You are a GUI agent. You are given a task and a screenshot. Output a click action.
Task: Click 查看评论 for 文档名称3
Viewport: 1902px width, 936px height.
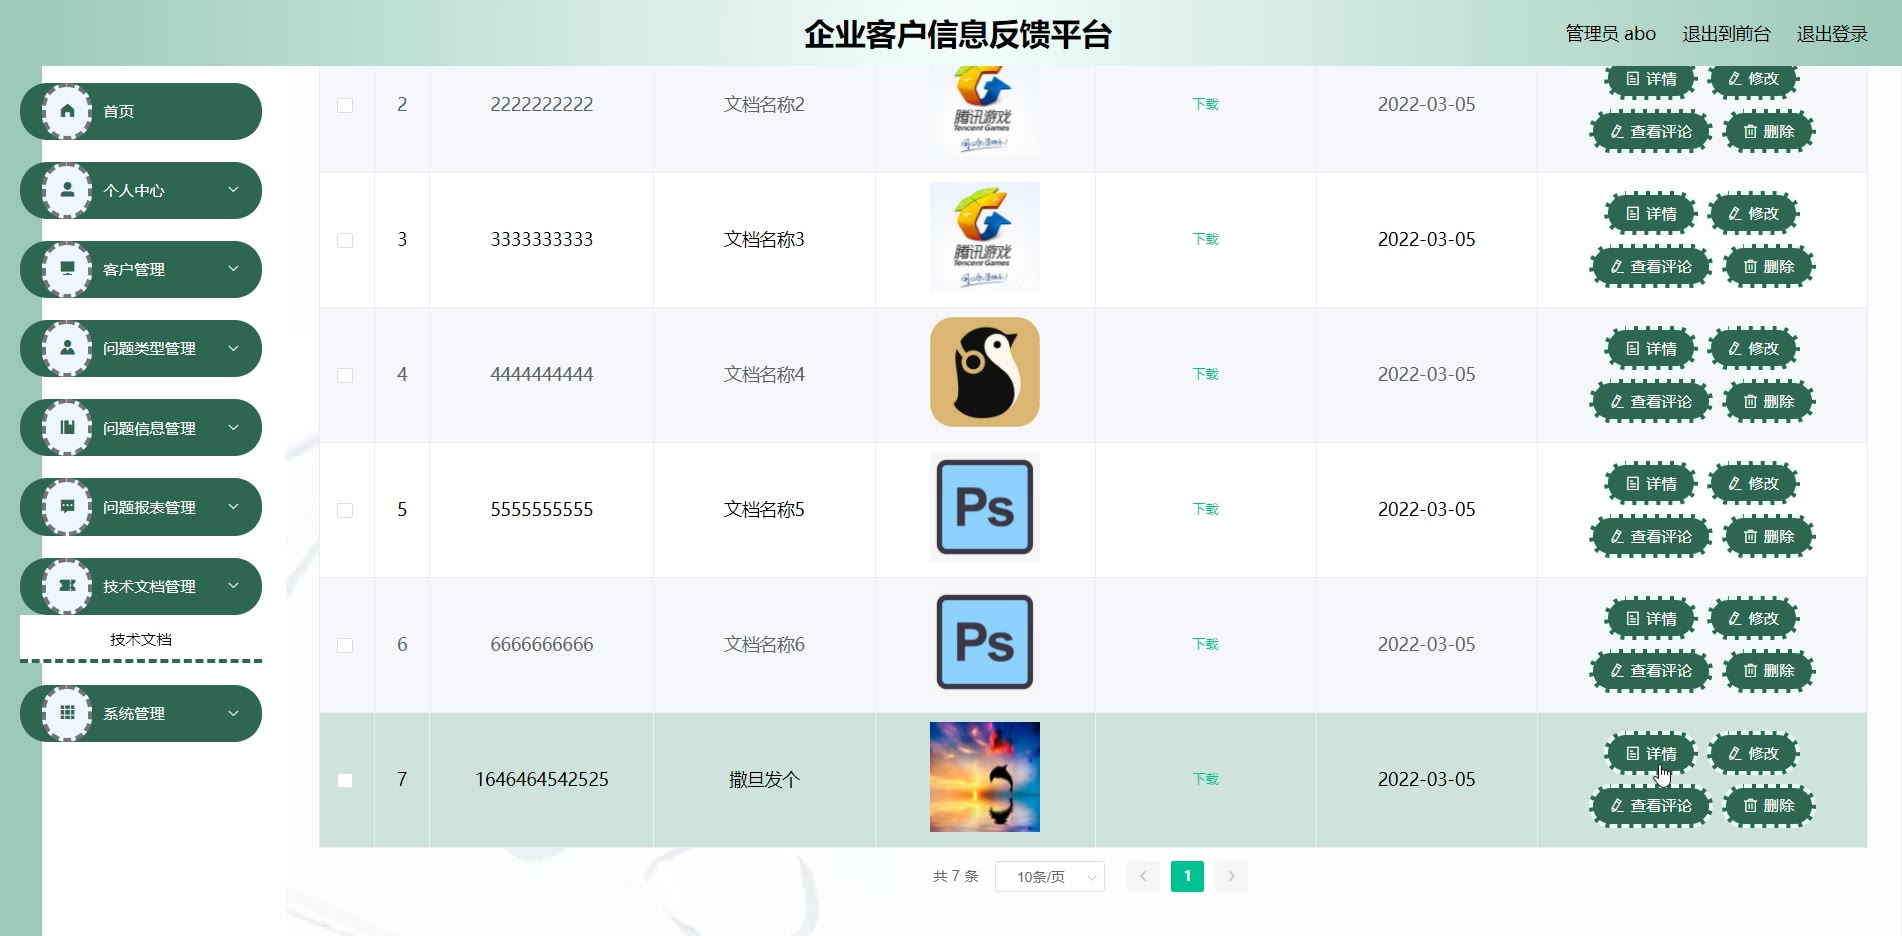[1651, 267]
